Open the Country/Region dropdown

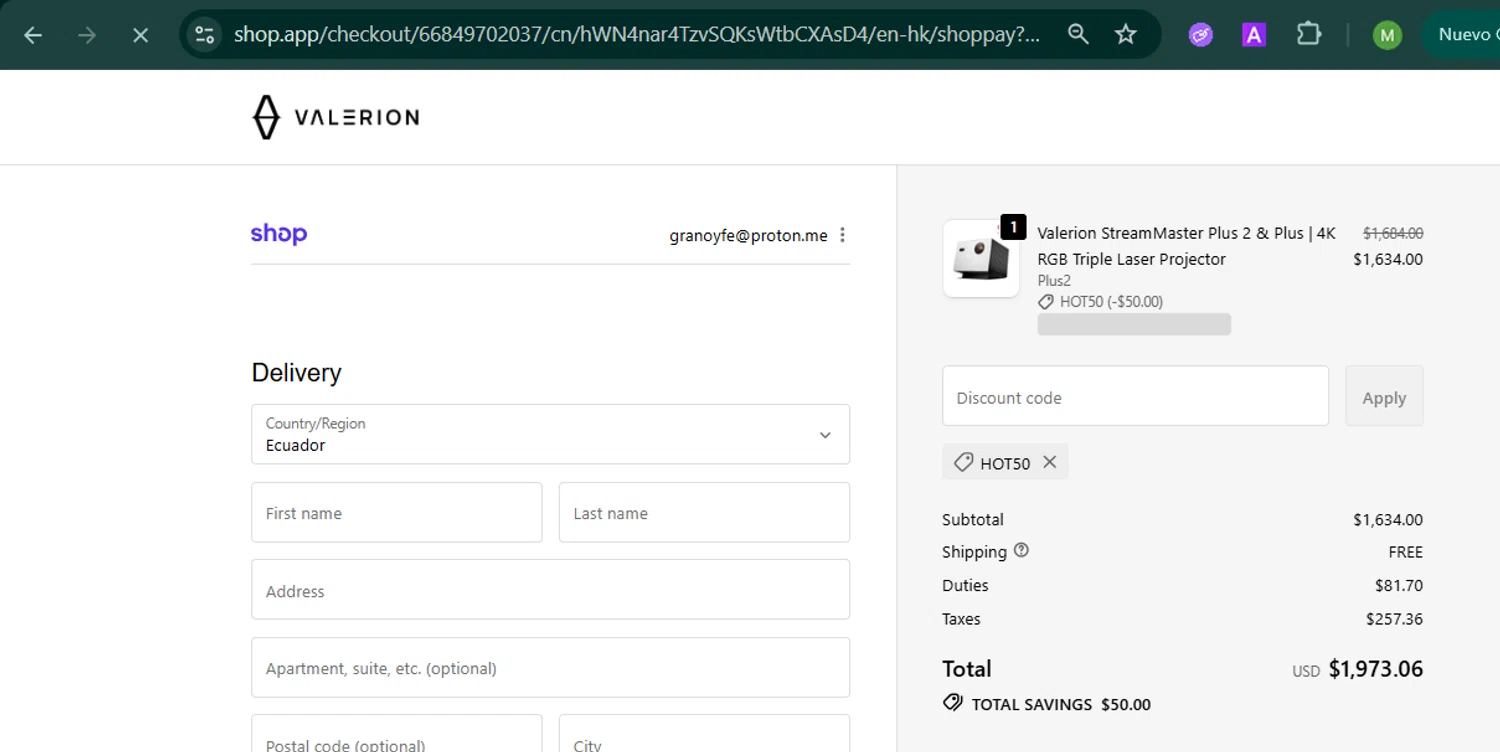coord(550,434)
